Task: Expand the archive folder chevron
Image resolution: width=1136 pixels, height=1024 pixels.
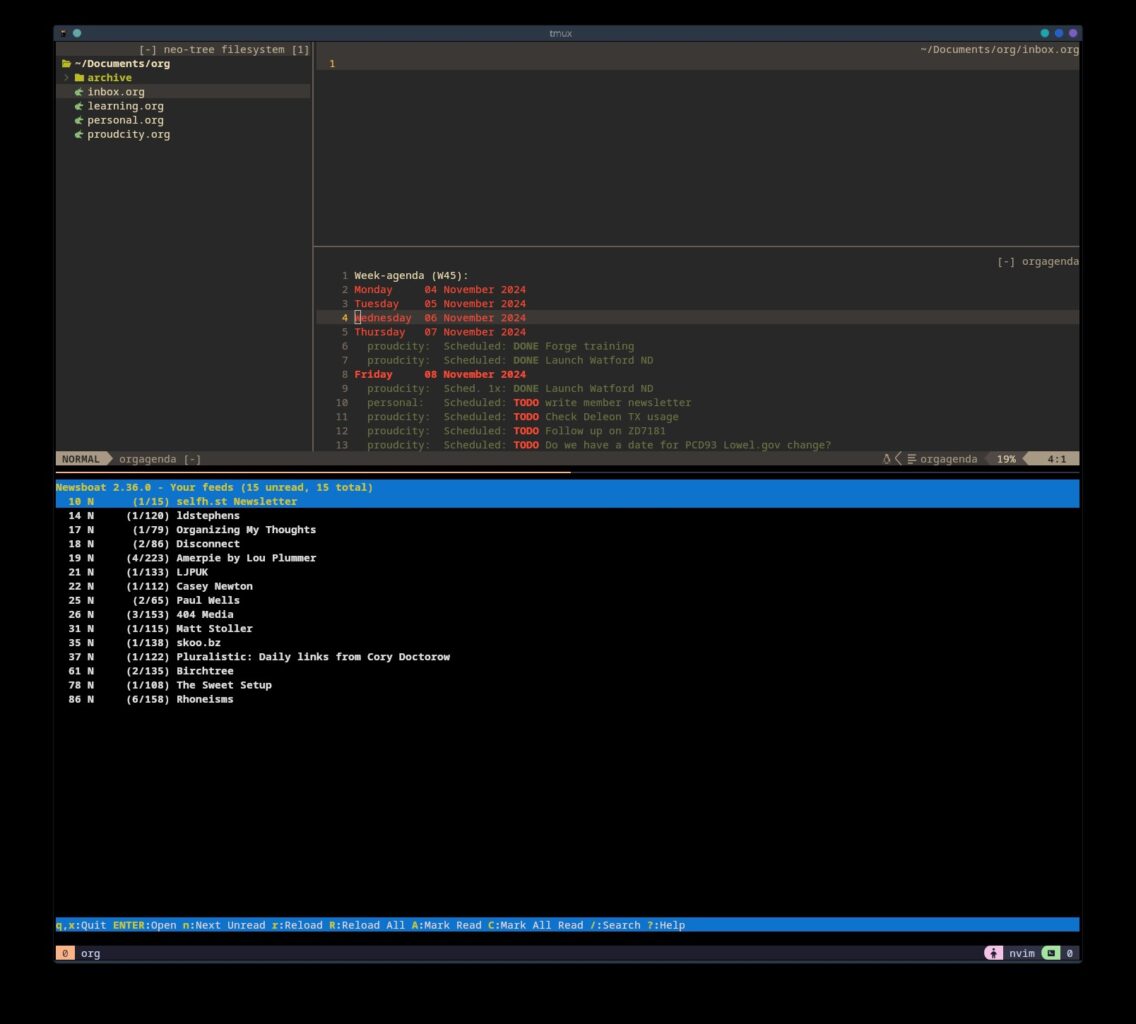Action: [x=67, y=78]
